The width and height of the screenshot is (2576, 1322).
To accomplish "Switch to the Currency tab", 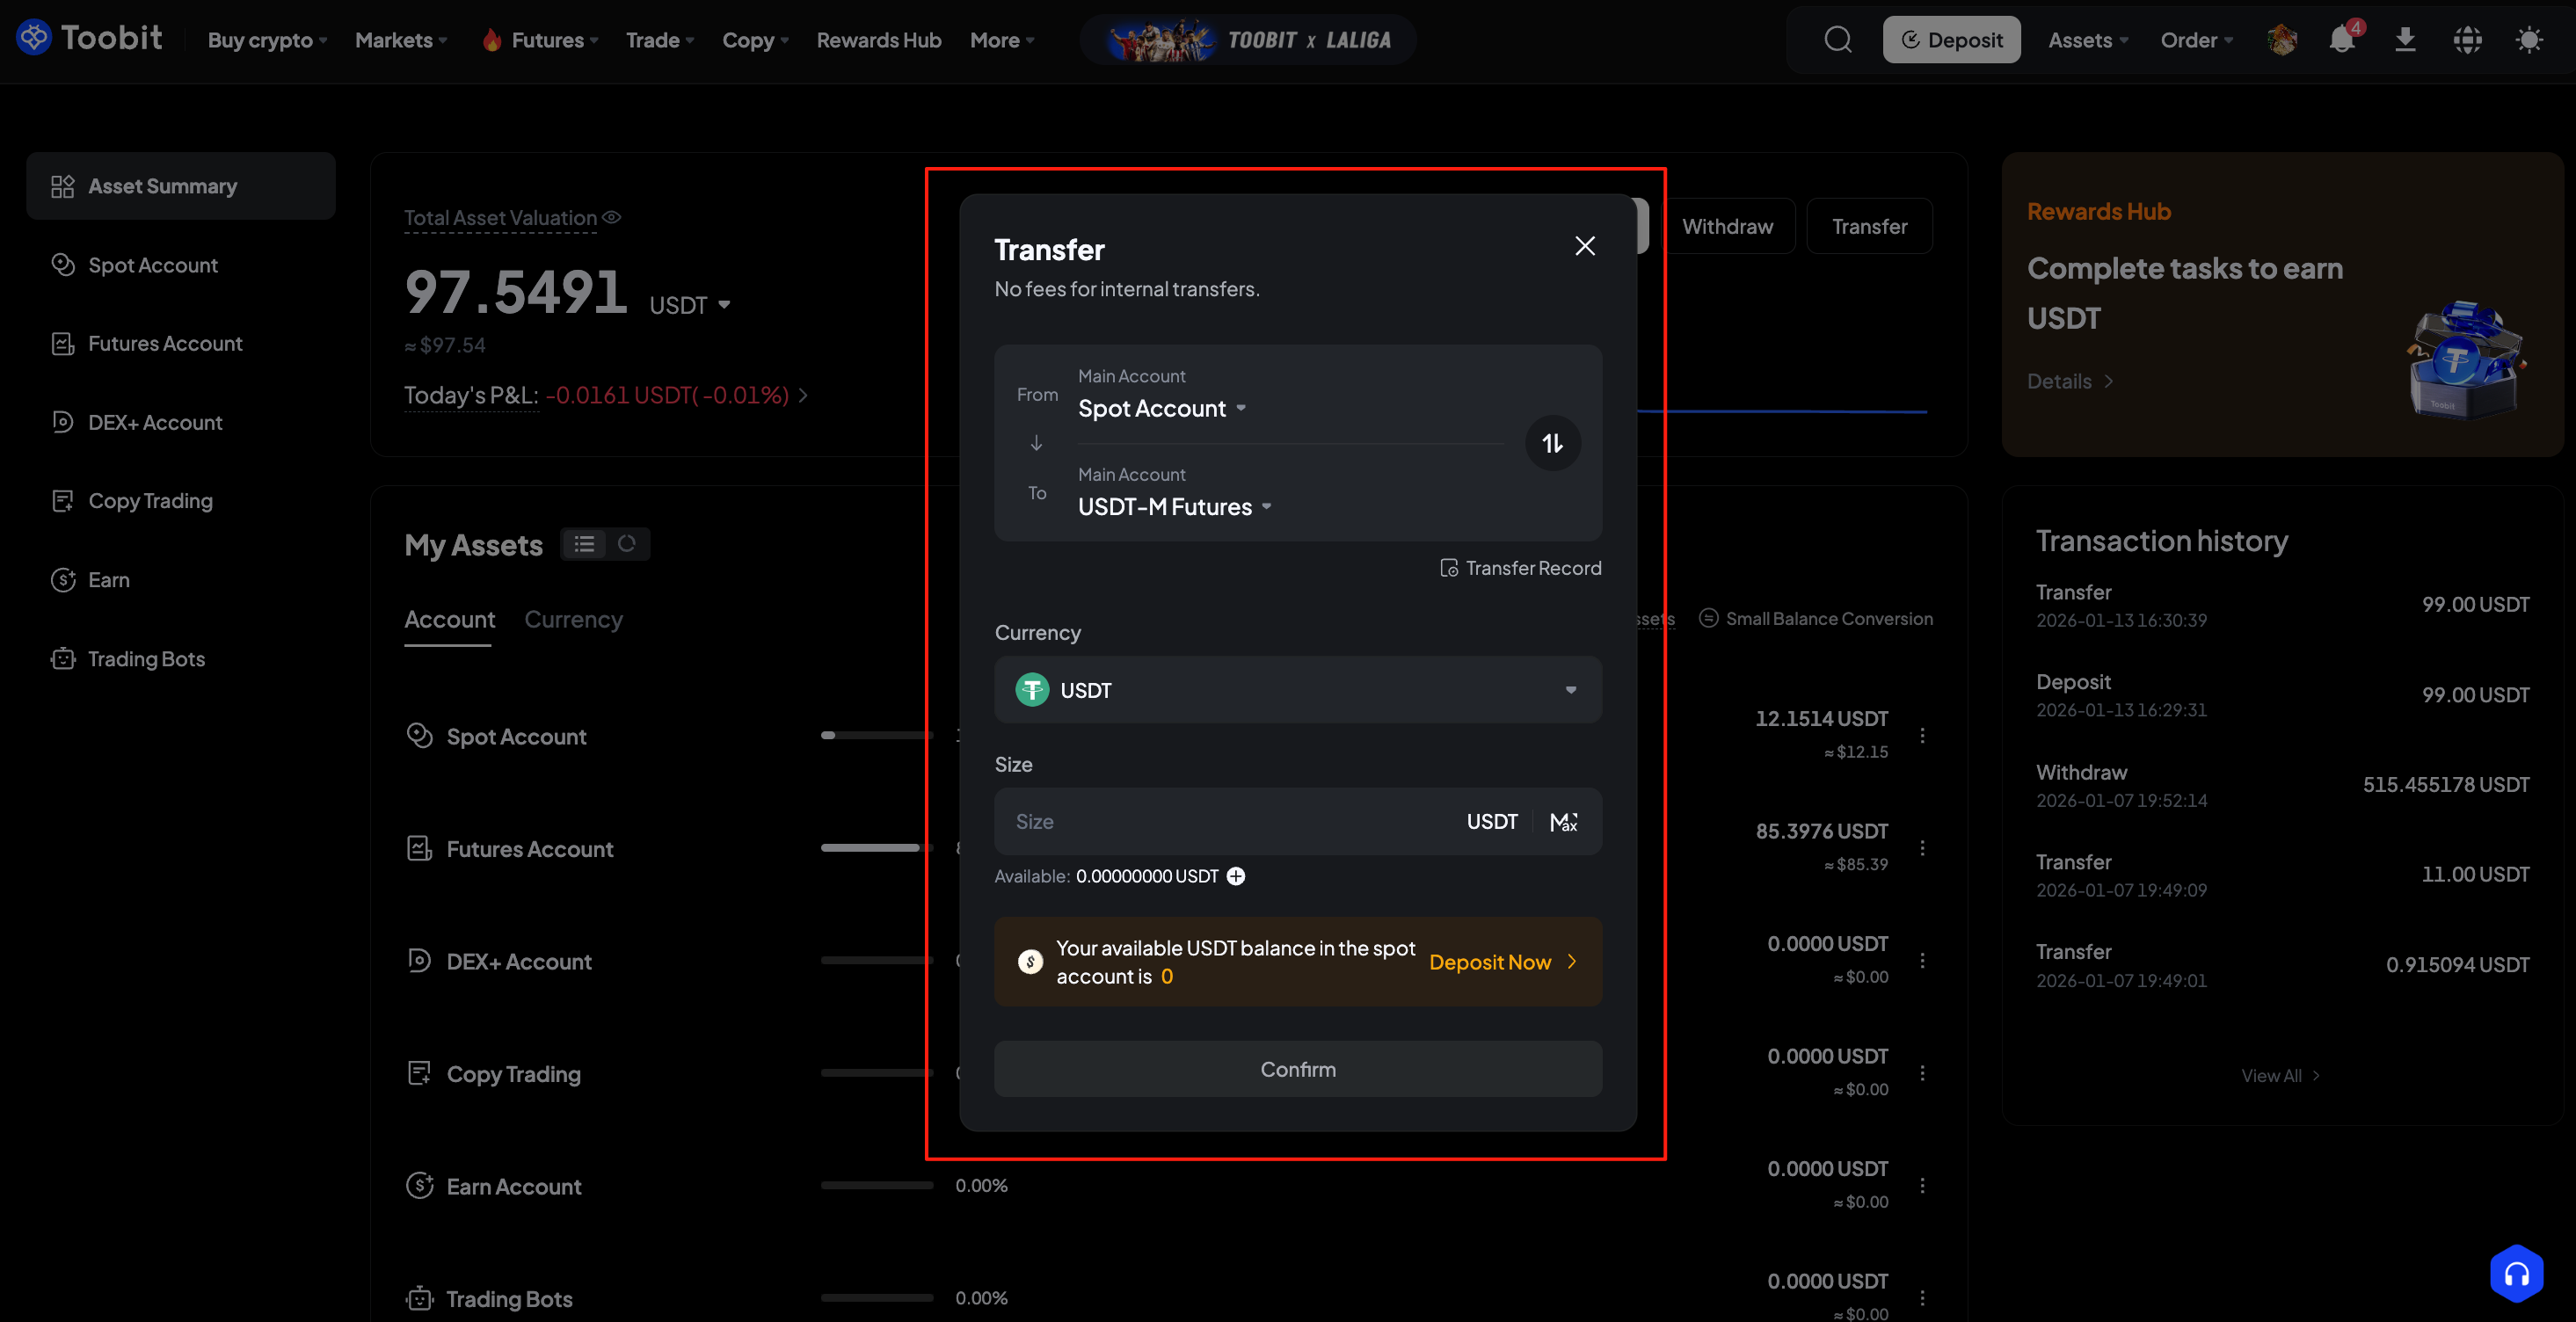I will [x=573, y=620].
